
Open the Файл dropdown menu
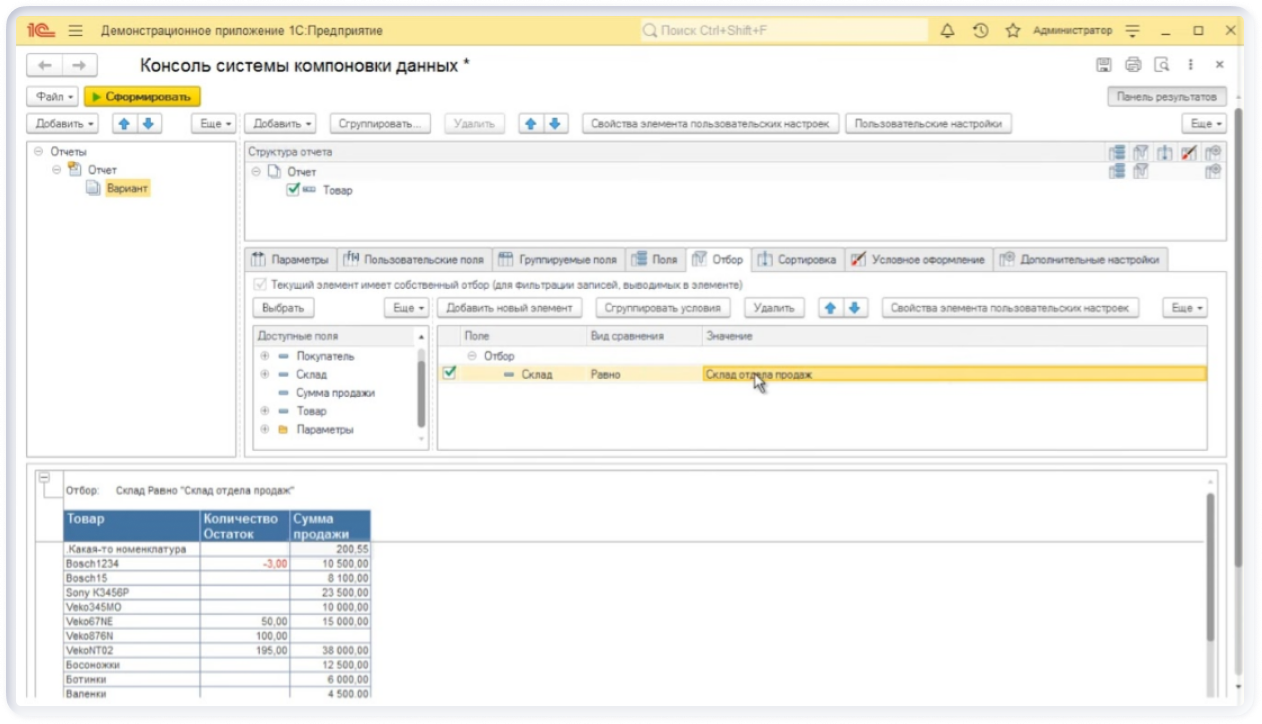pos(54,97)
